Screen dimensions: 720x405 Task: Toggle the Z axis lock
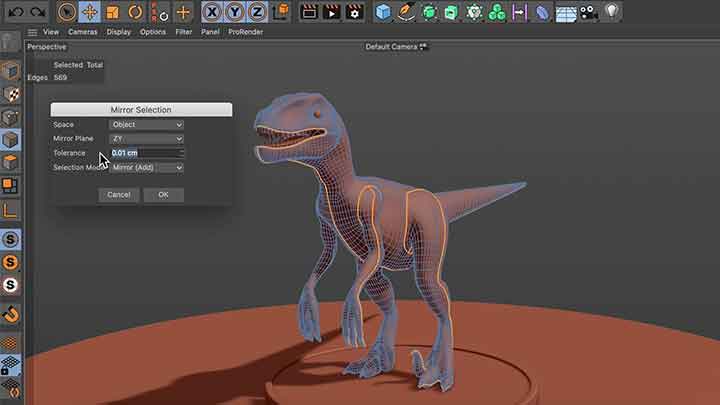click(257, 12)
